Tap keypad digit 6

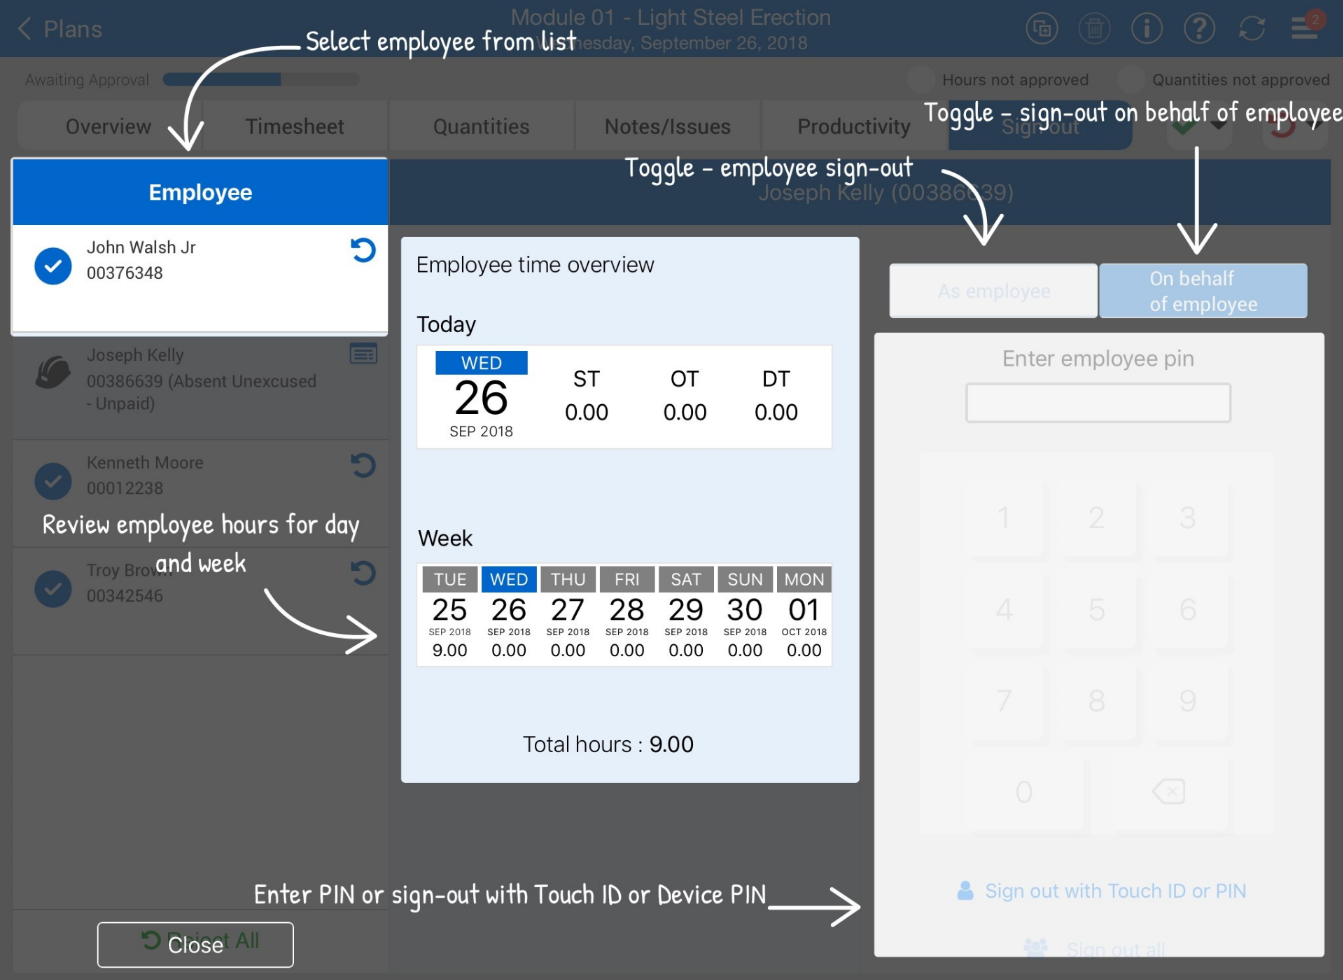[x=1187, y=609]
